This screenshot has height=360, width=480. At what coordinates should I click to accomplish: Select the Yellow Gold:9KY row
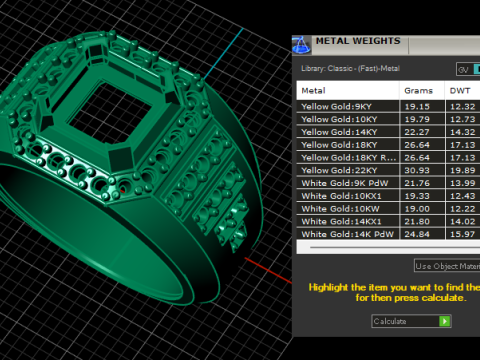point(388,107)
